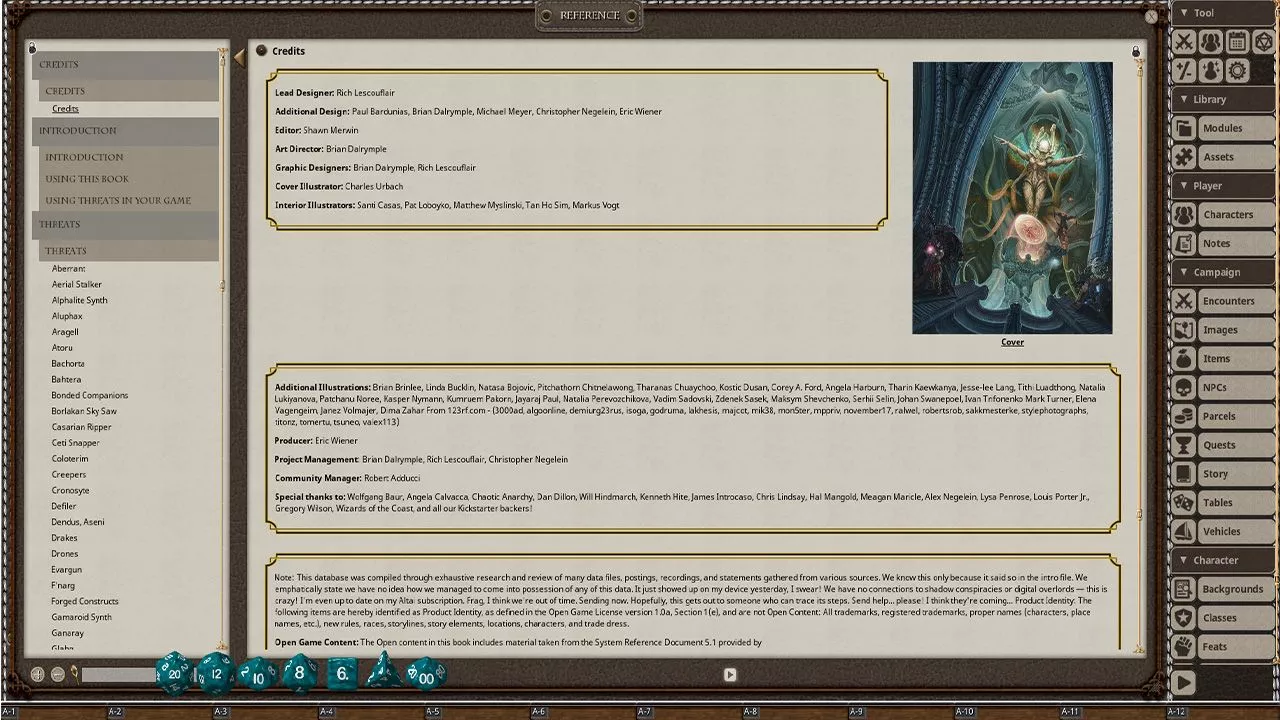Close the Reference window

(x=1151, y=16)
